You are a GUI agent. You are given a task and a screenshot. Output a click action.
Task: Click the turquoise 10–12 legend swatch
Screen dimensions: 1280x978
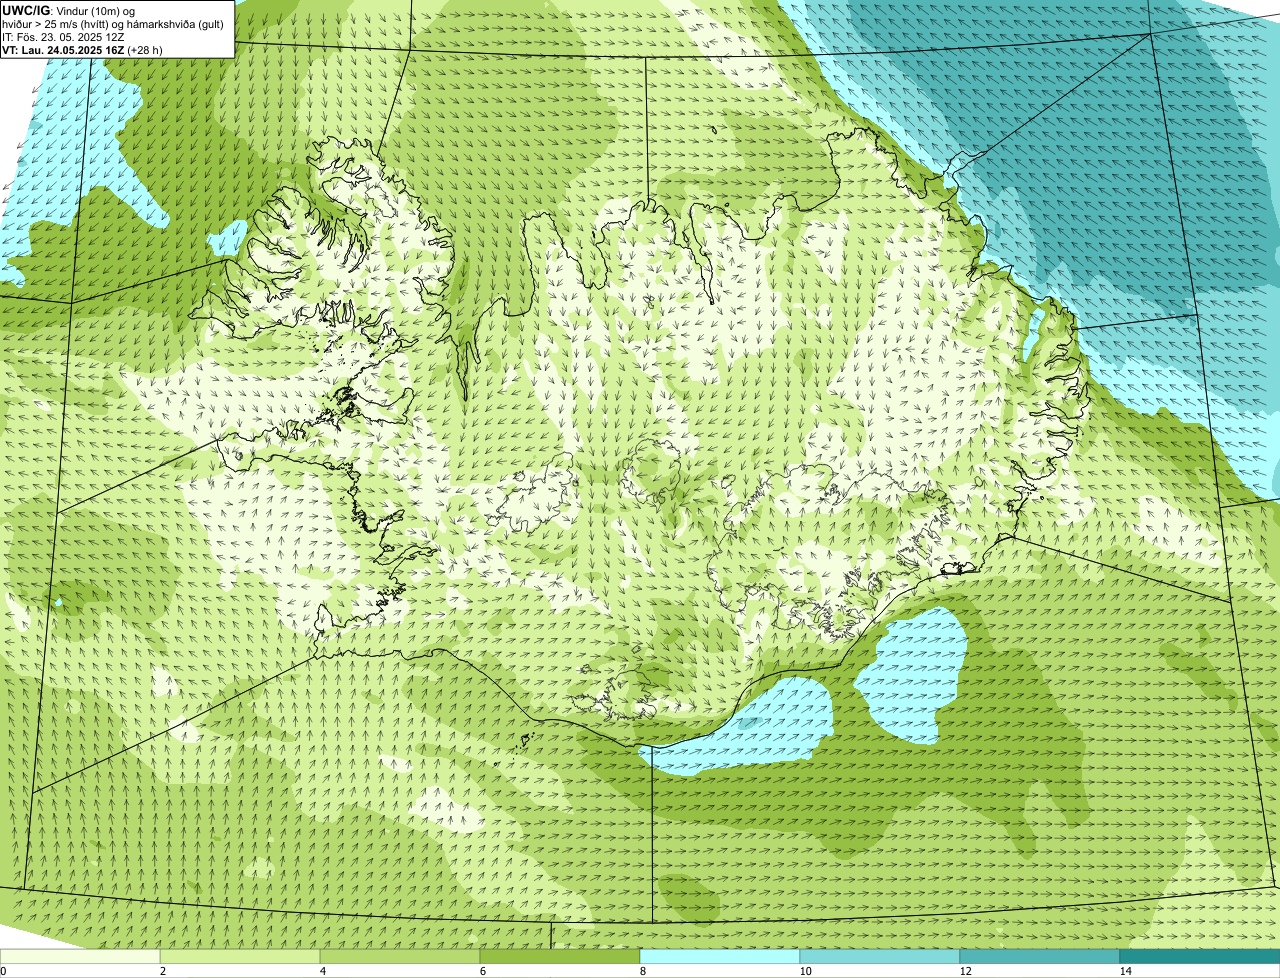pyautogui.click(x=880, y=956)
